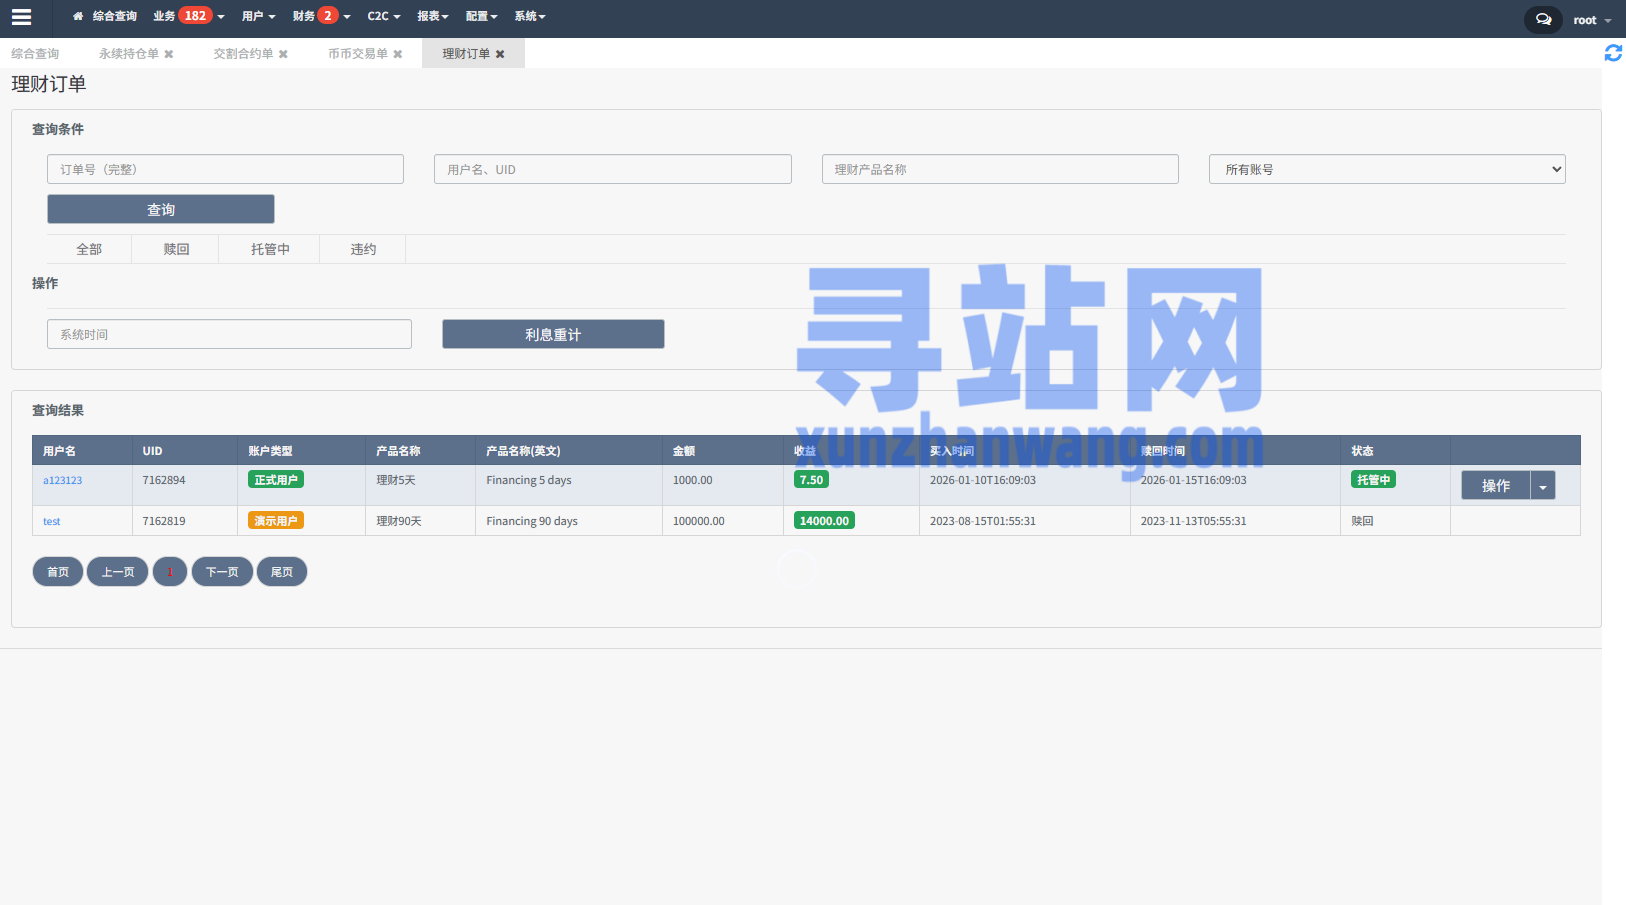The image size is (1626, 905).
Task: Open the 所有账号 account dropdown
Action: click(1388, 169)
